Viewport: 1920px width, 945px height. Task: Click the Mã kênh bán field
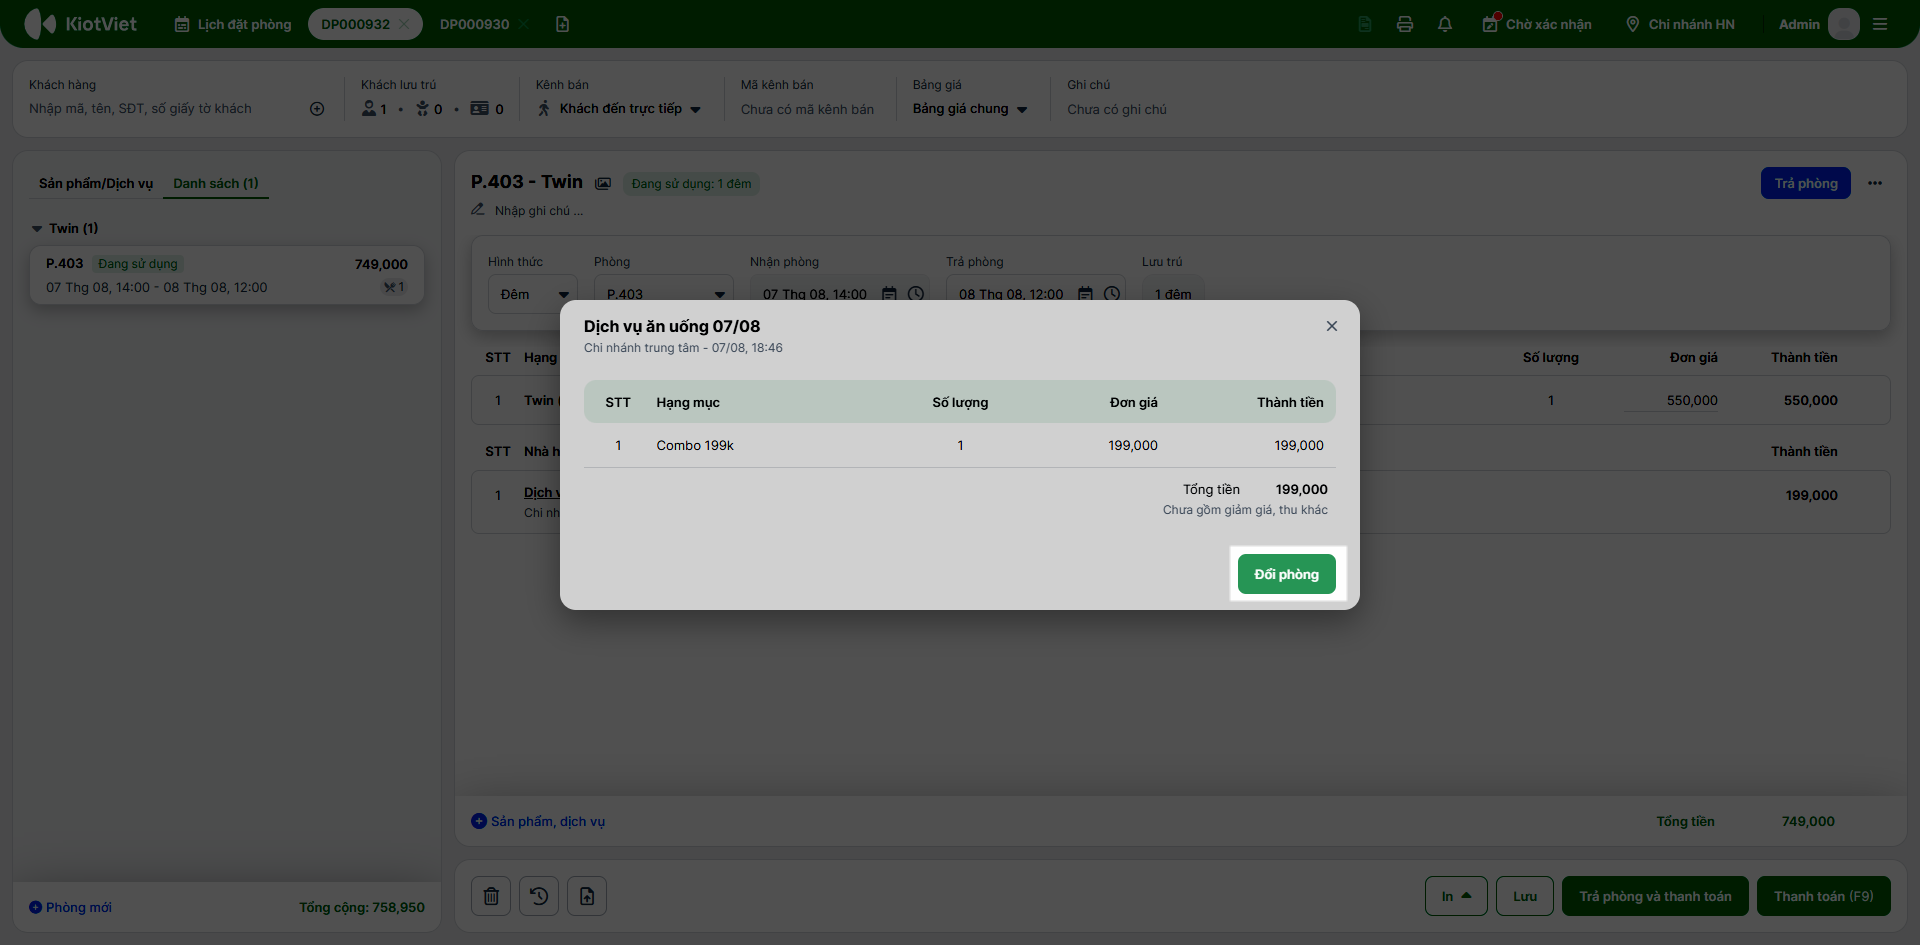[x=807, y=109]
